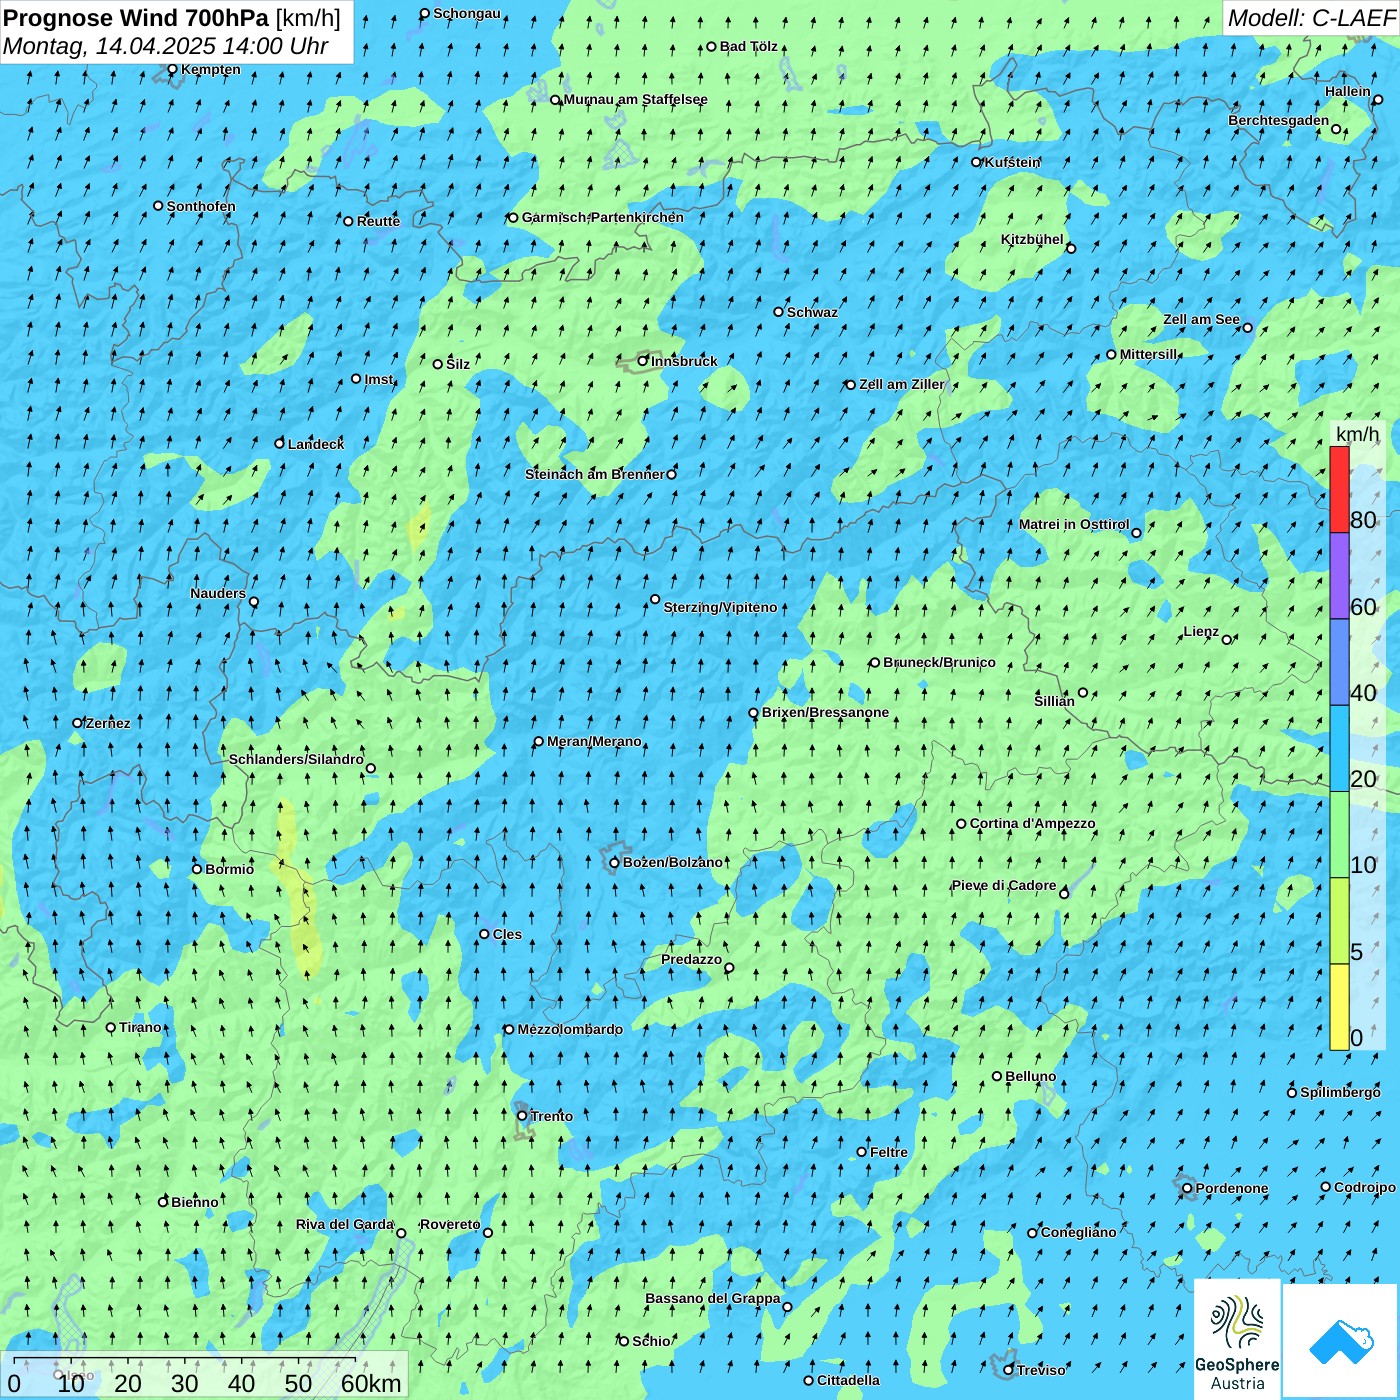Click the Pordenone city marker
The height and width of the screenshot is (1400, 1400).
tap(1187, 1189)
